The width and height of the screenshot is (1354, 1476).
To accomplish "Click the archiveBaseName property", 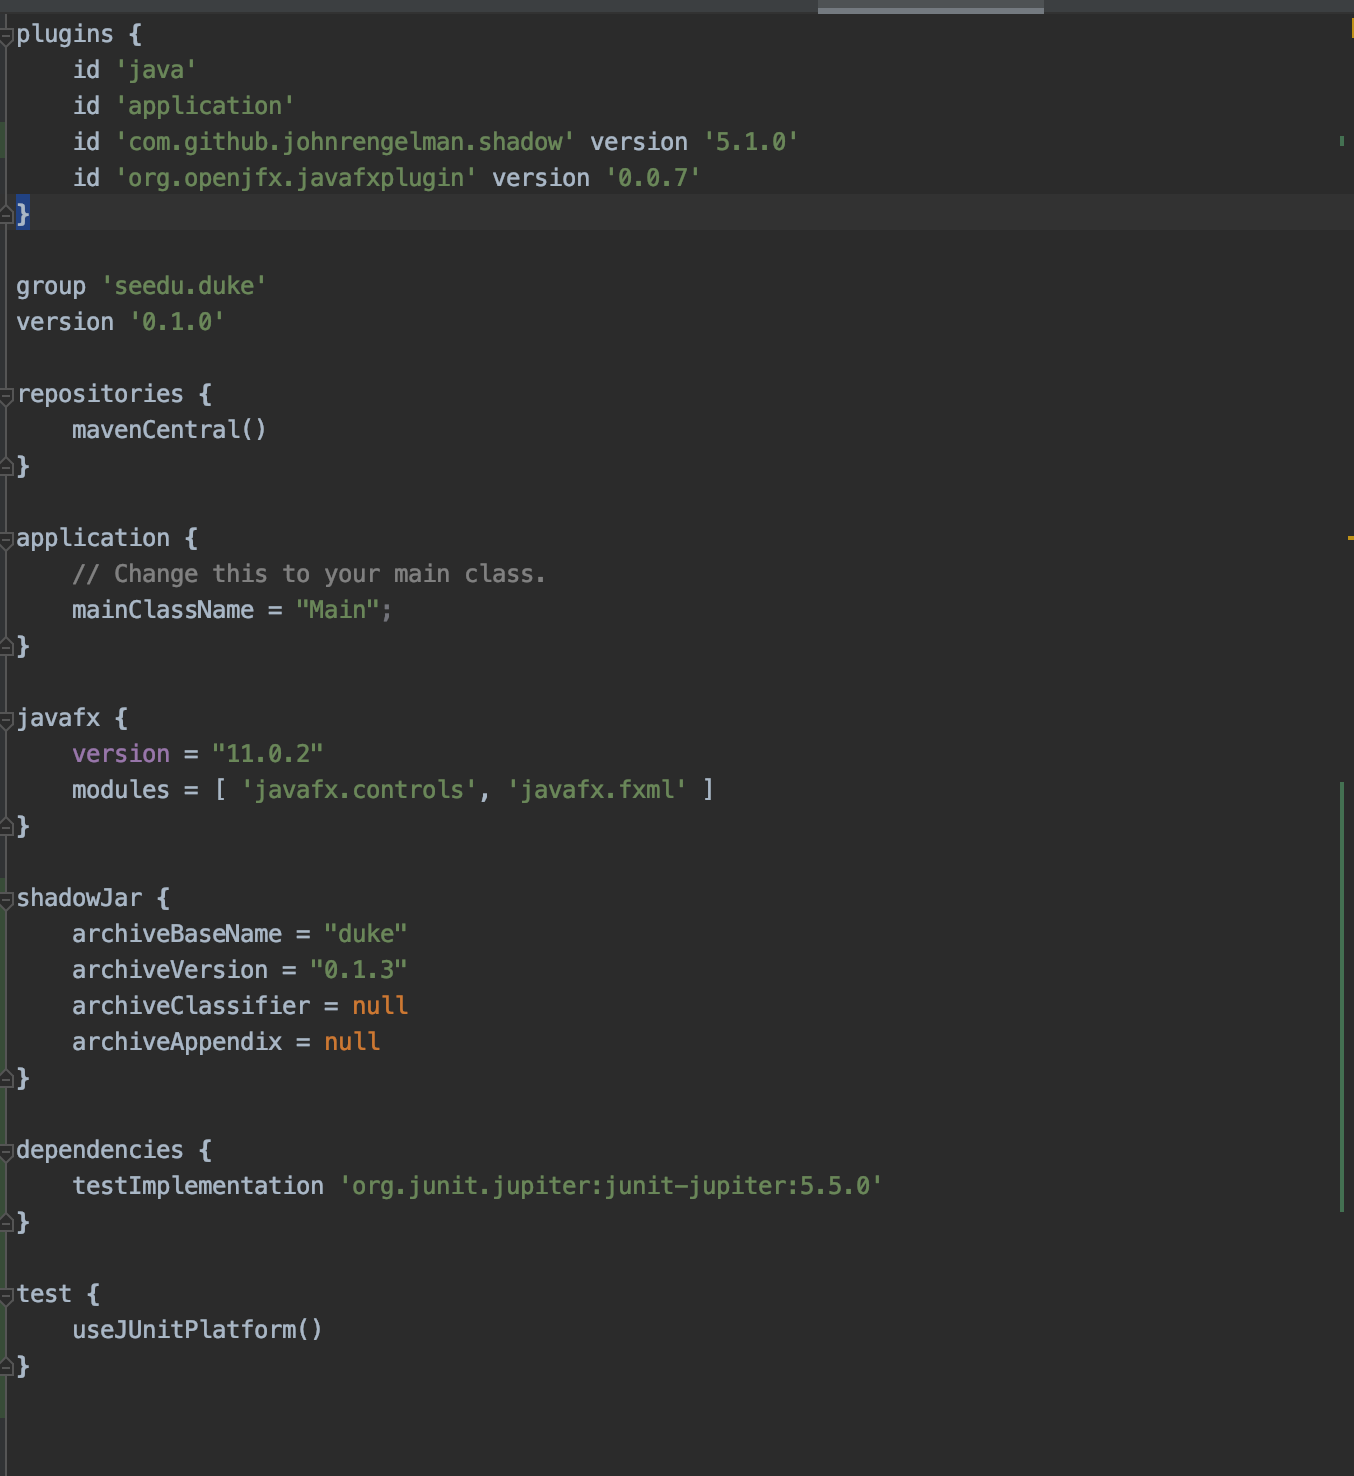I will [x=177, y=934].
